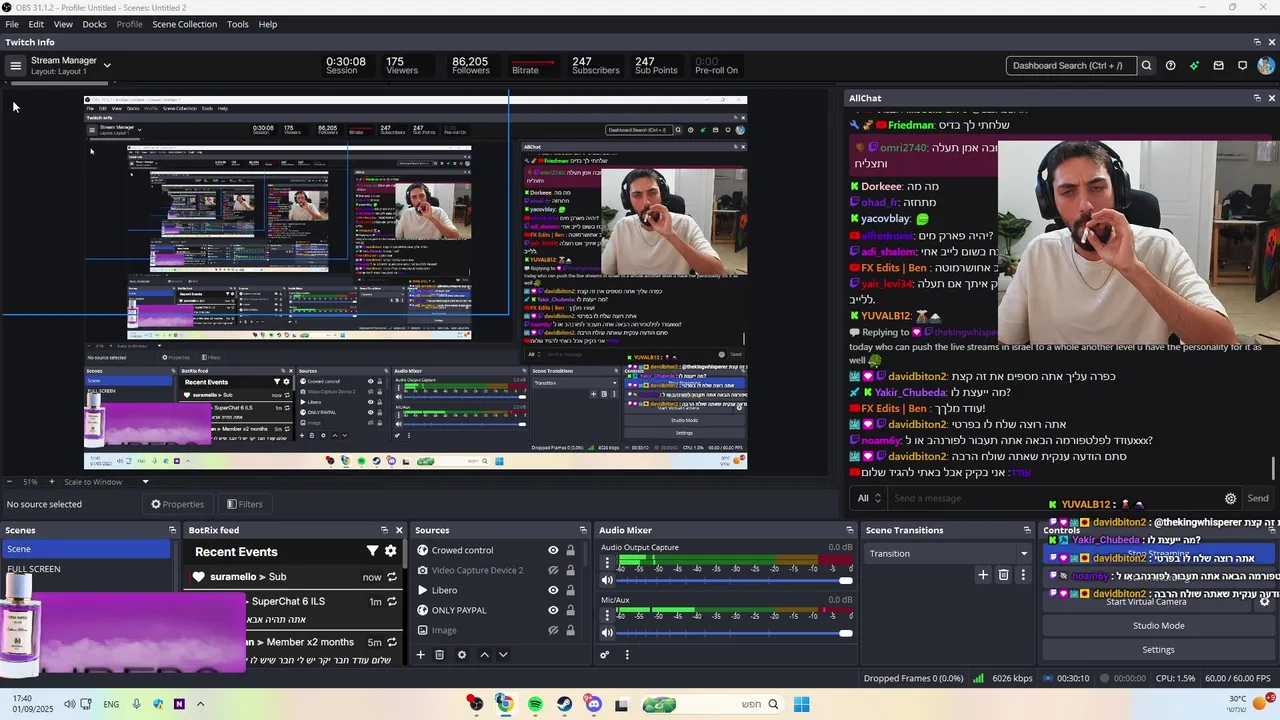Select the Scene item in Scenes list
This screenshot has height=720, width=1280.
point(87,549)
